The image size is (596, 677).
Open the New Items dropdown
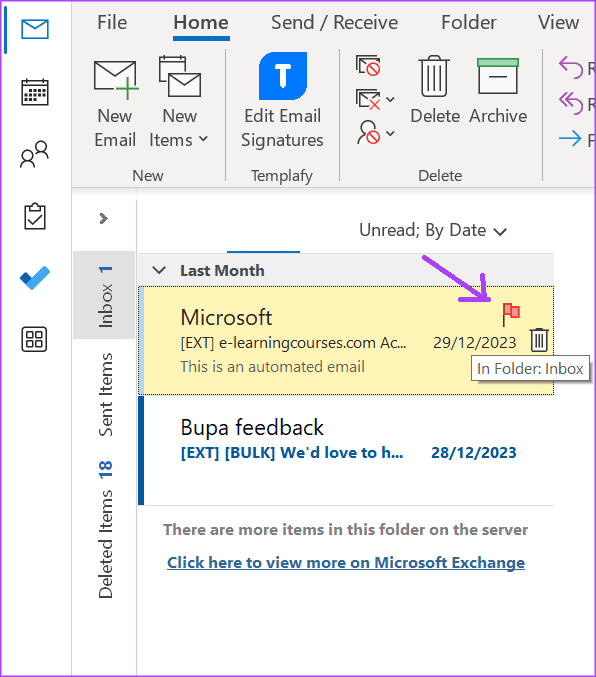[179, 104]
